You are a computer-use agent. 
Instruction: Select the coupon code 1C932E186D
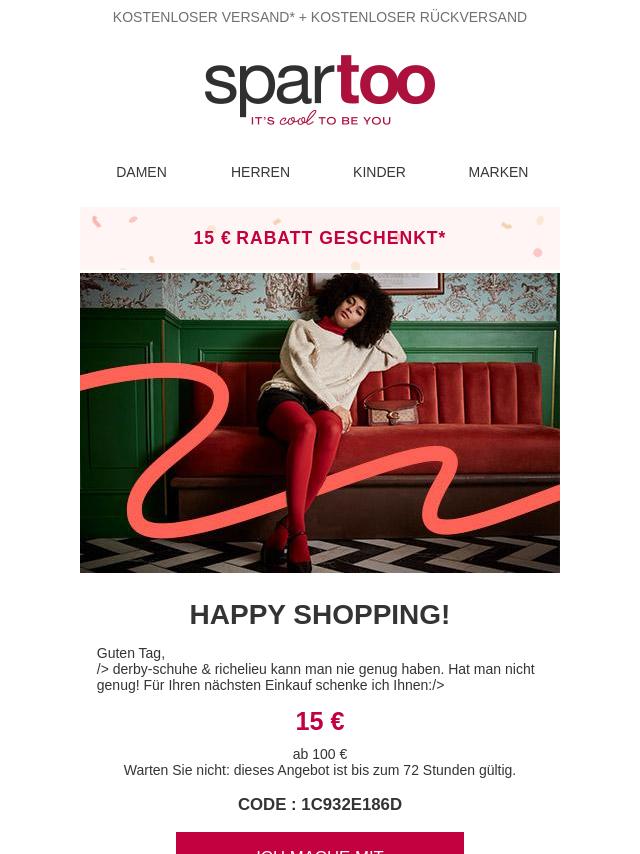coord(351,804)
